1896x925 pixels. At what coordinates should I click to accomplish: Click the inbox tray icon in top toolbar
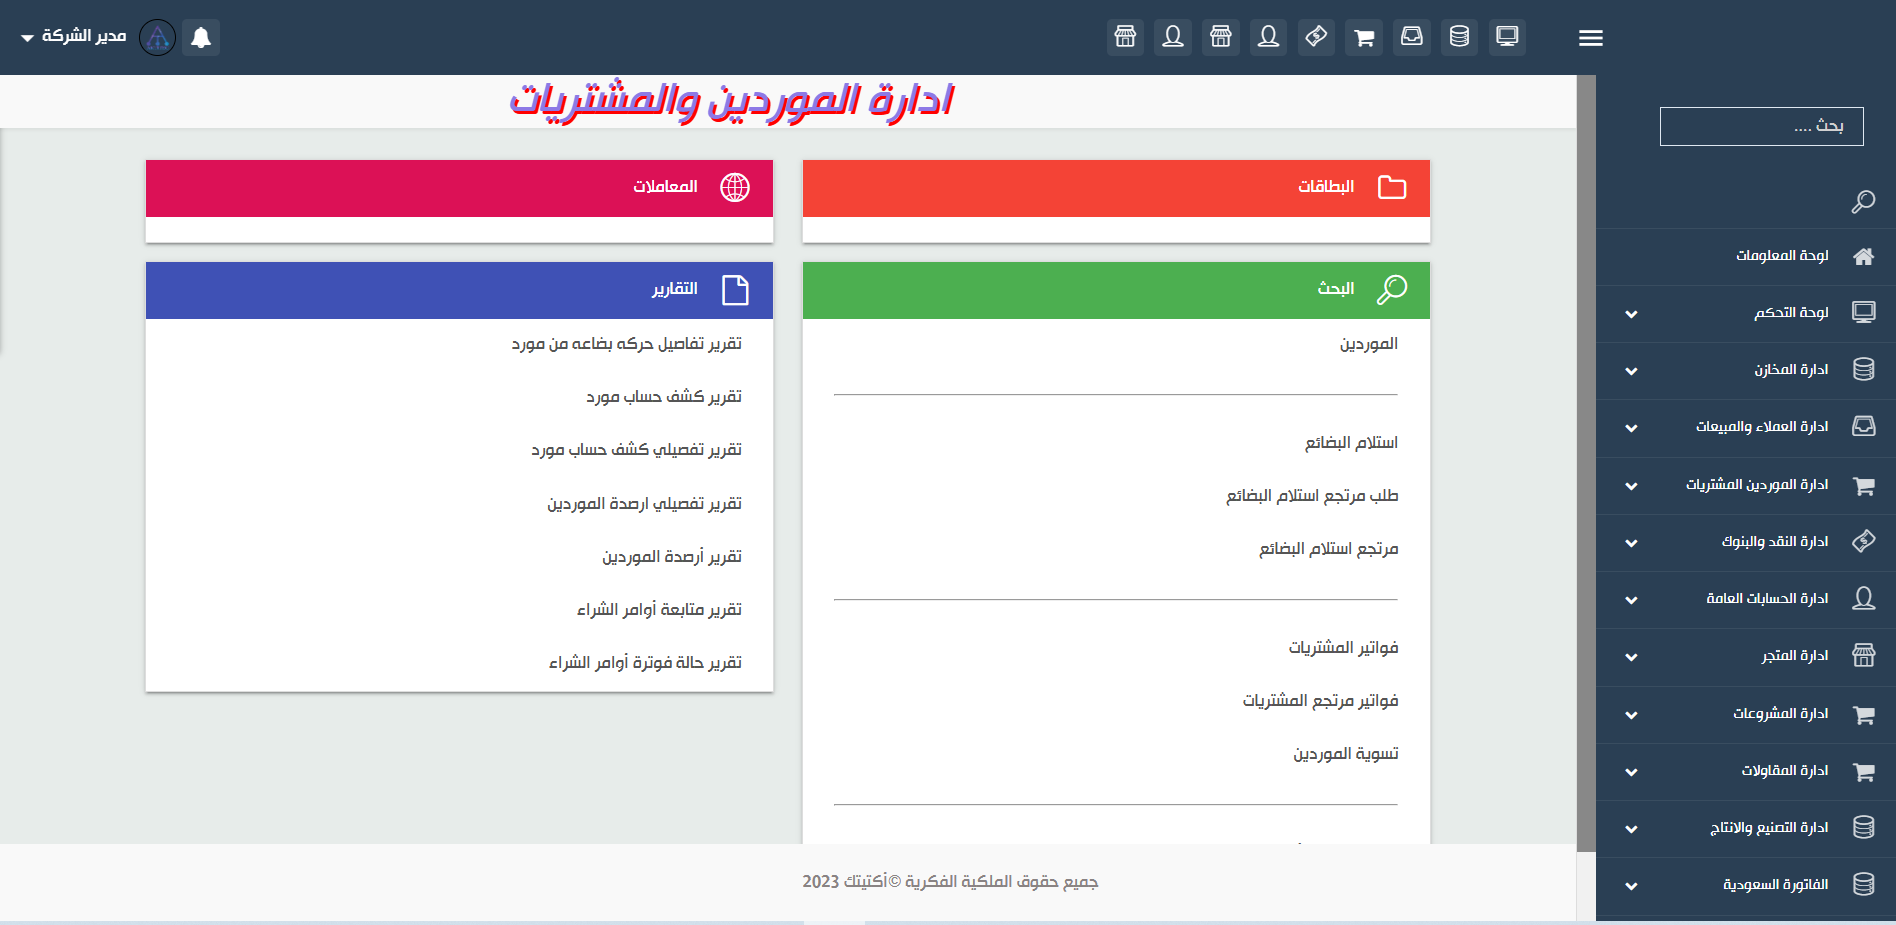click(x=1411, y=37)
